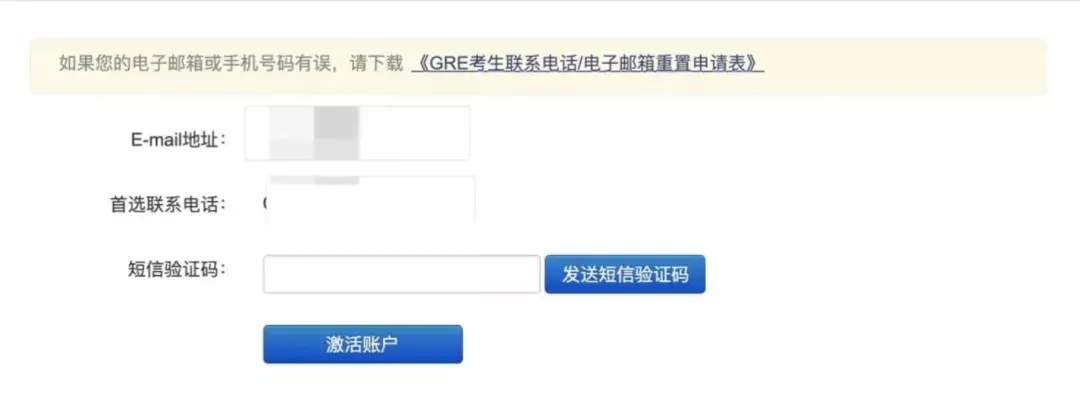The width and height of the screenshot is (1080, 410).
Task: Click the yellow notice banner background
Action: coord(902,66)
